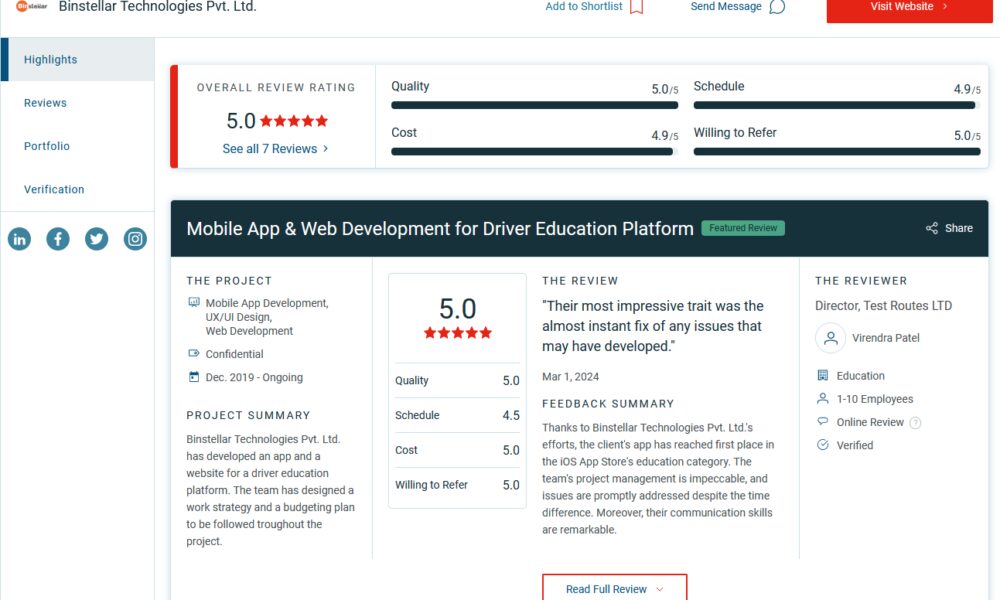Switch to the Portfolio sidebar tab
This screenshot has width=1000, height=600.
47,146
